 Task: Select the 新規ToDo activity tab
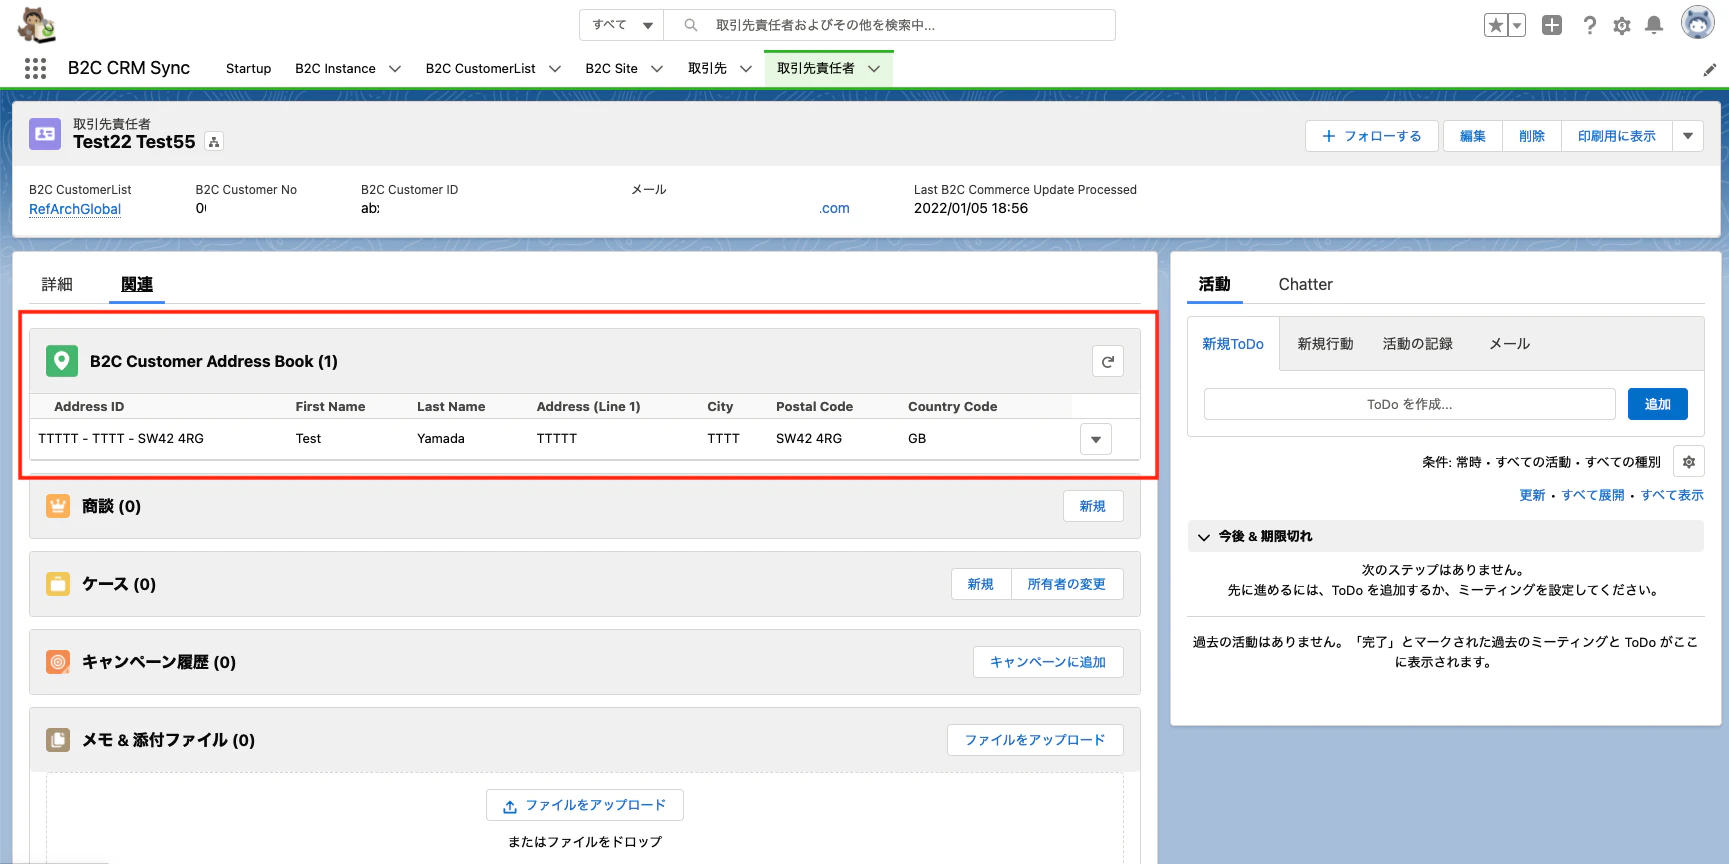(x=1233, y=344)
